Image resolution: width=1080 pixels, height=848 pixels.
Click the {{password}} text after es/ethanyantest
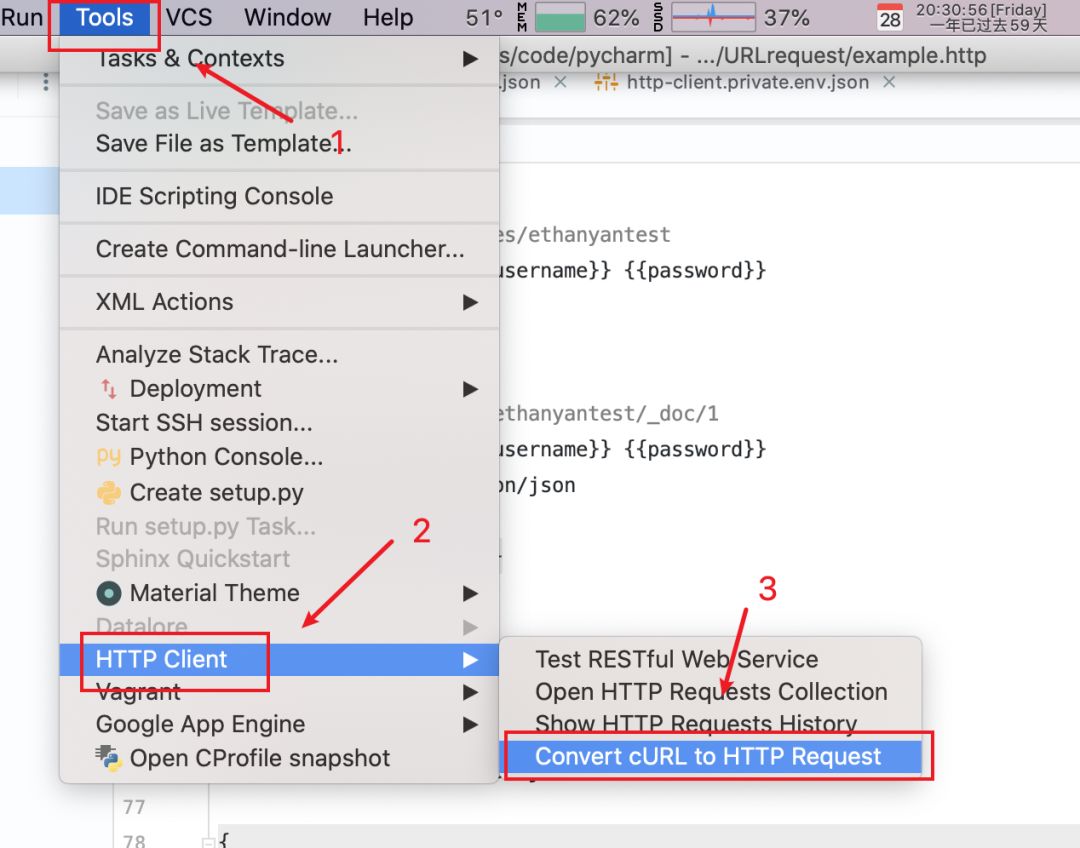[x=695, y=270]
